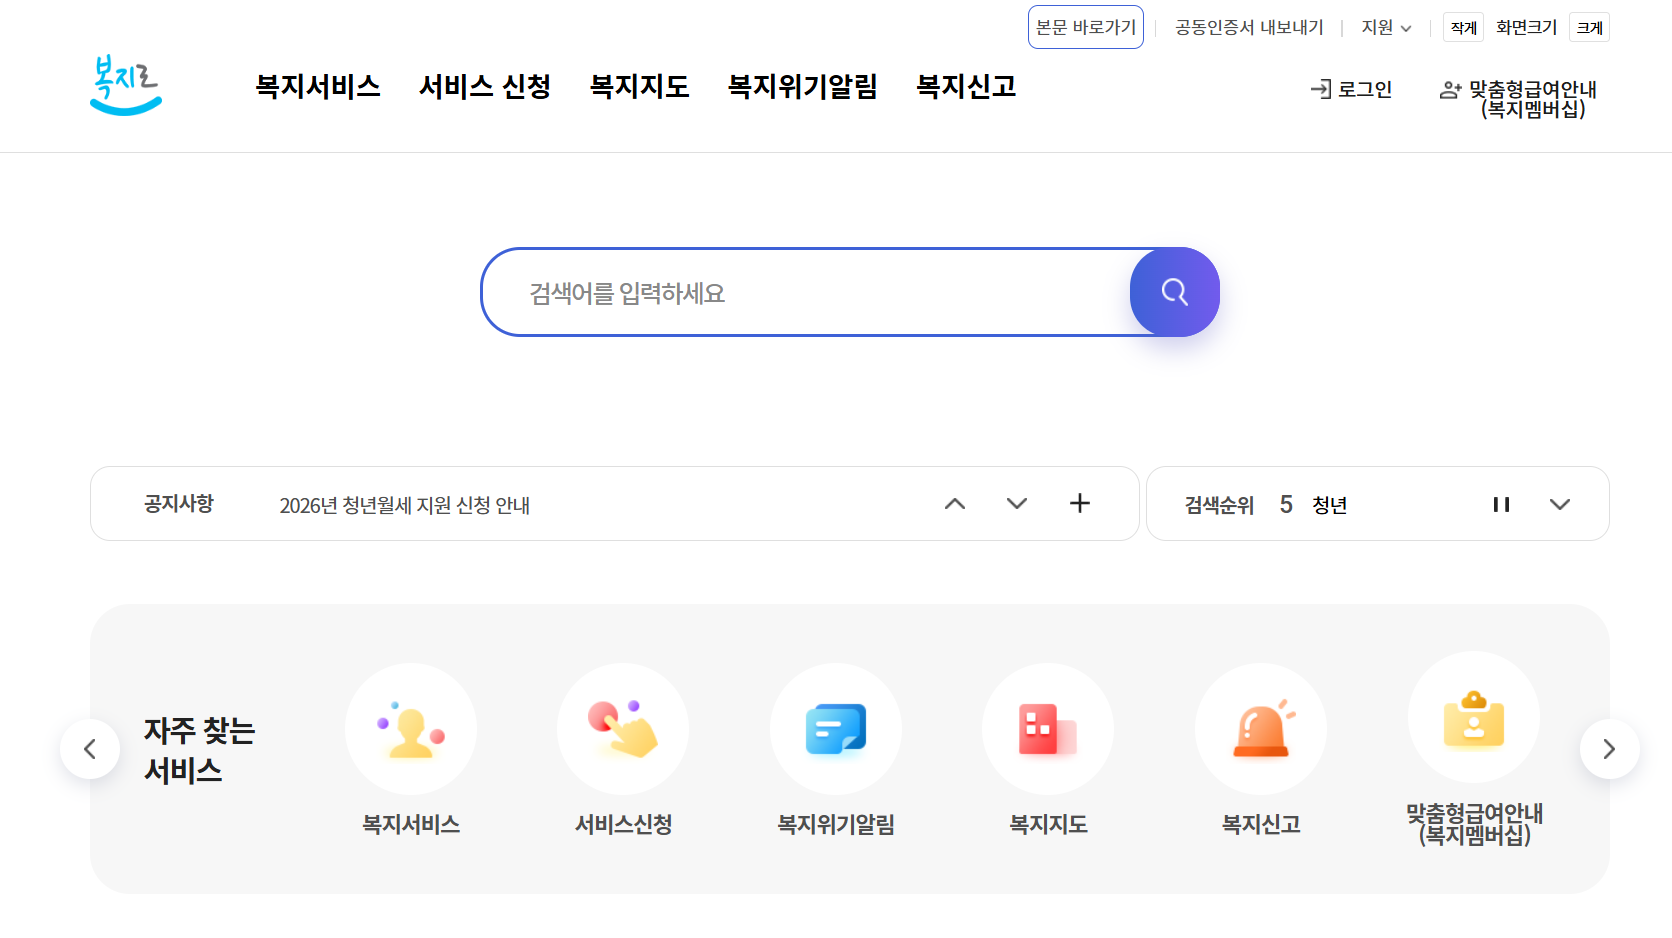1672x938 pixels.
Task: Click the 서비스신청 hand-pointer icon
Action: click(623, 729)
